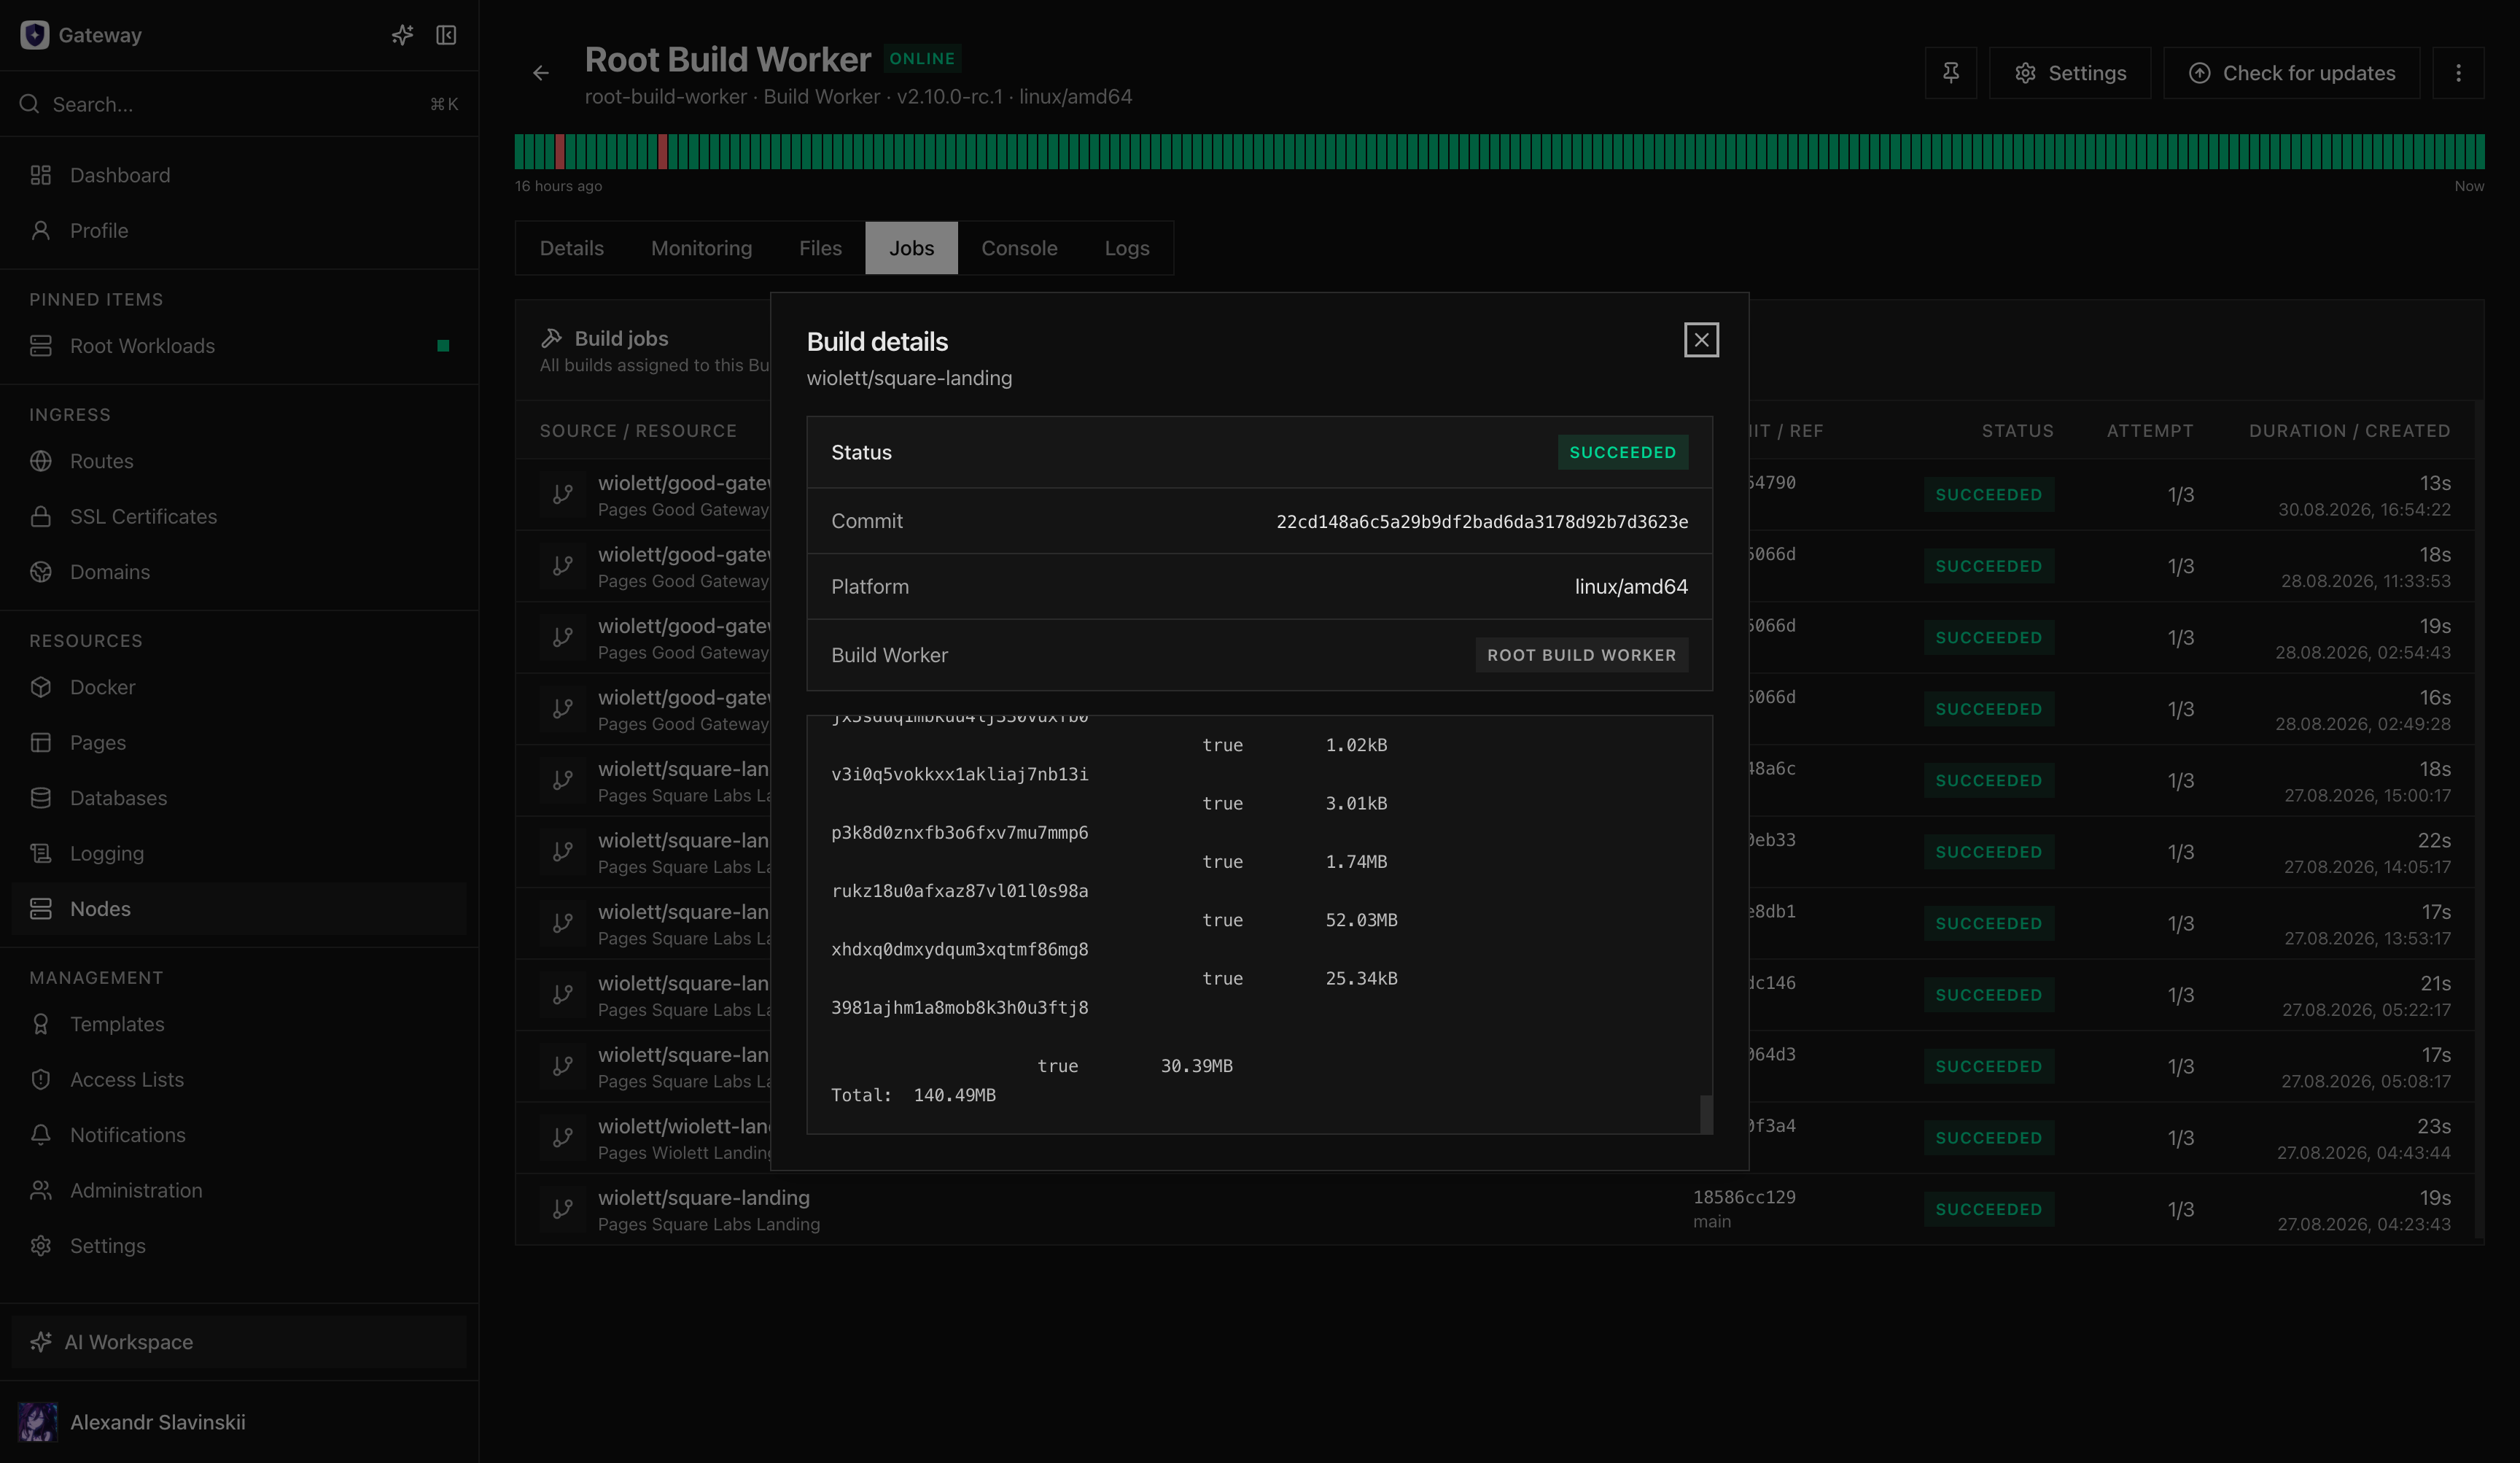Image resolution: width=2520 pixels, height=1463 pixels.
Task: Collapse the sidebar with panel icon
Action: click(446, 35)
